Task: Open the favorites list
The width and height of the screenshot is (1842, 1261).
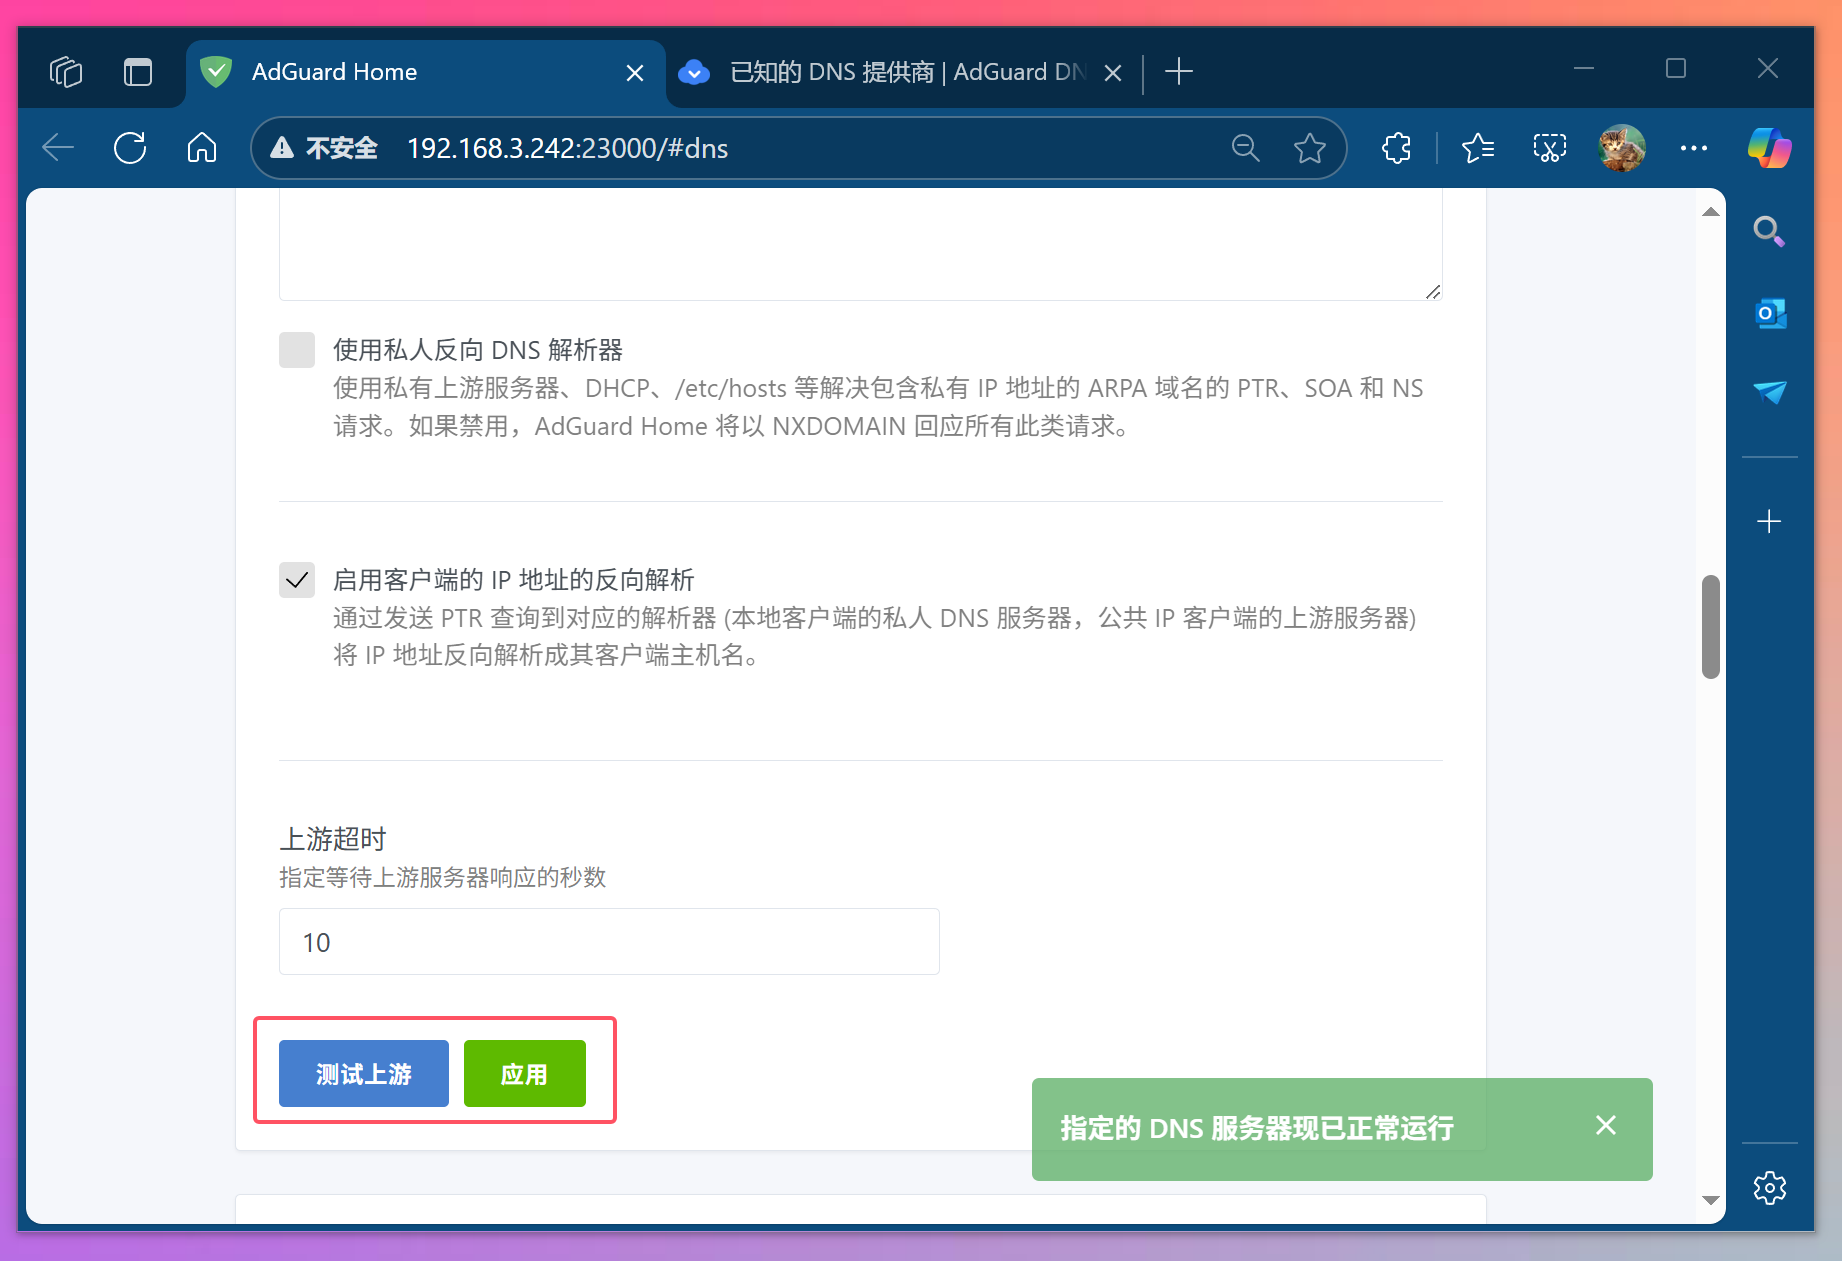Action: click(x=1477, y=148)
